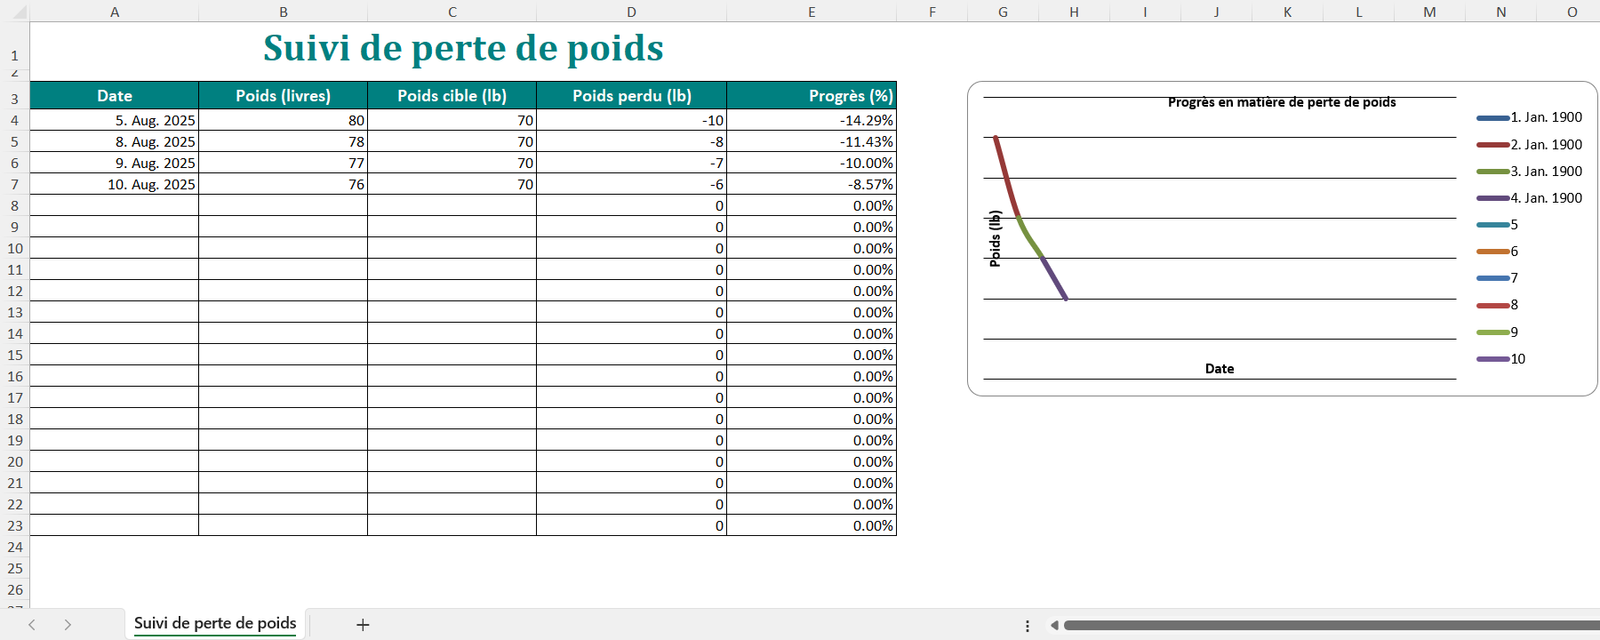Select column K header
This screenshot has height=640, width=1600.
[x=1287, y=12]
